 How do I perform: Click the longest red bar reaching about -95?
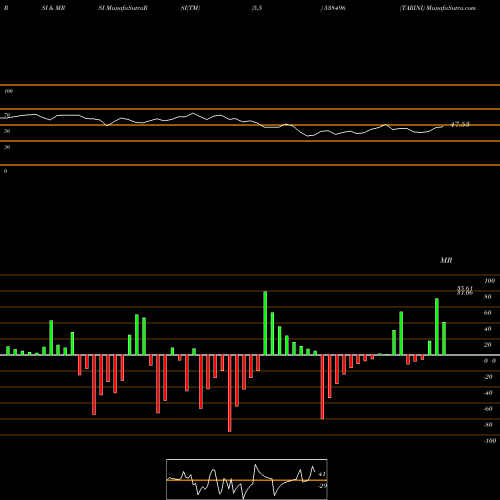(230, 393)
